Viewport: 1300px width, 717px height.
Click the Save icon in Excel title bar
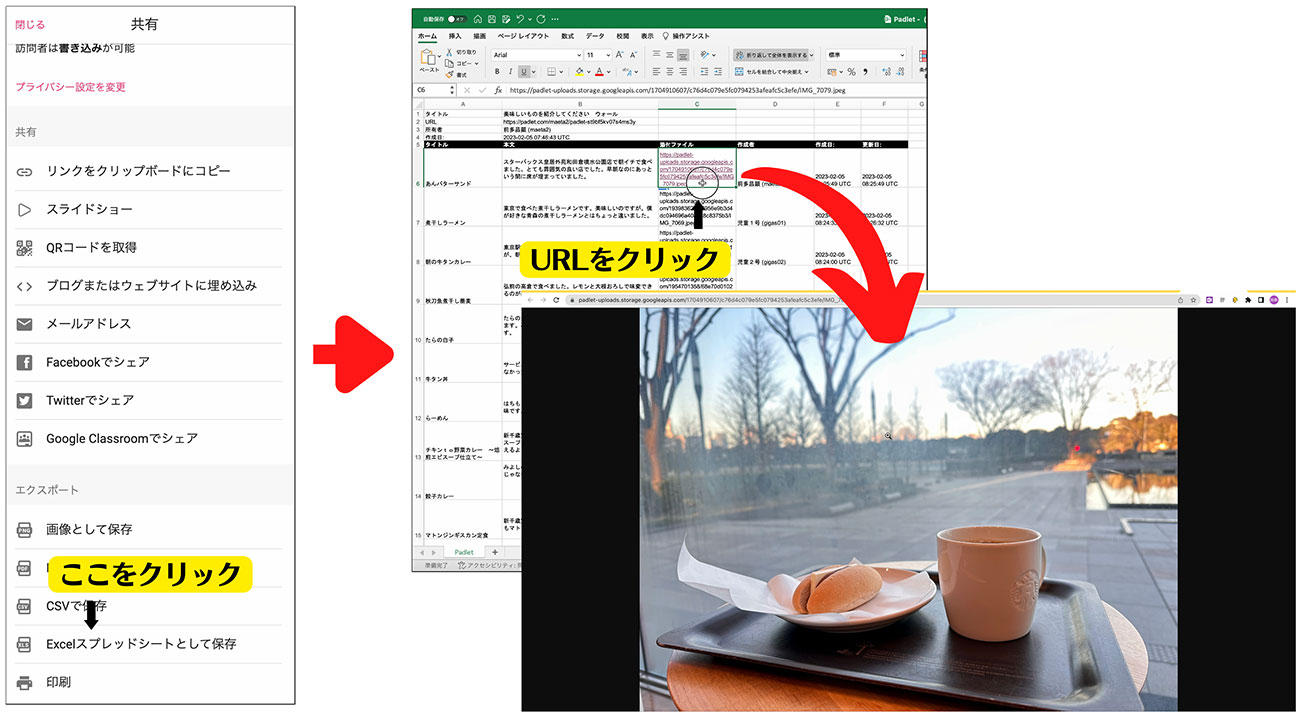[492, 18]
